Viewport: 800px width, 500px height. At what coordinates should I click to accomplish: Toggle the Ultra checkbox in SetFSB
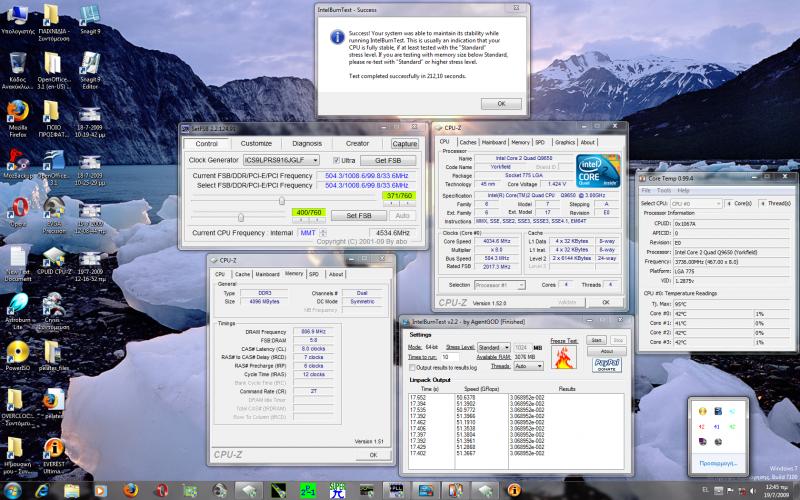[x=336, y=160]
